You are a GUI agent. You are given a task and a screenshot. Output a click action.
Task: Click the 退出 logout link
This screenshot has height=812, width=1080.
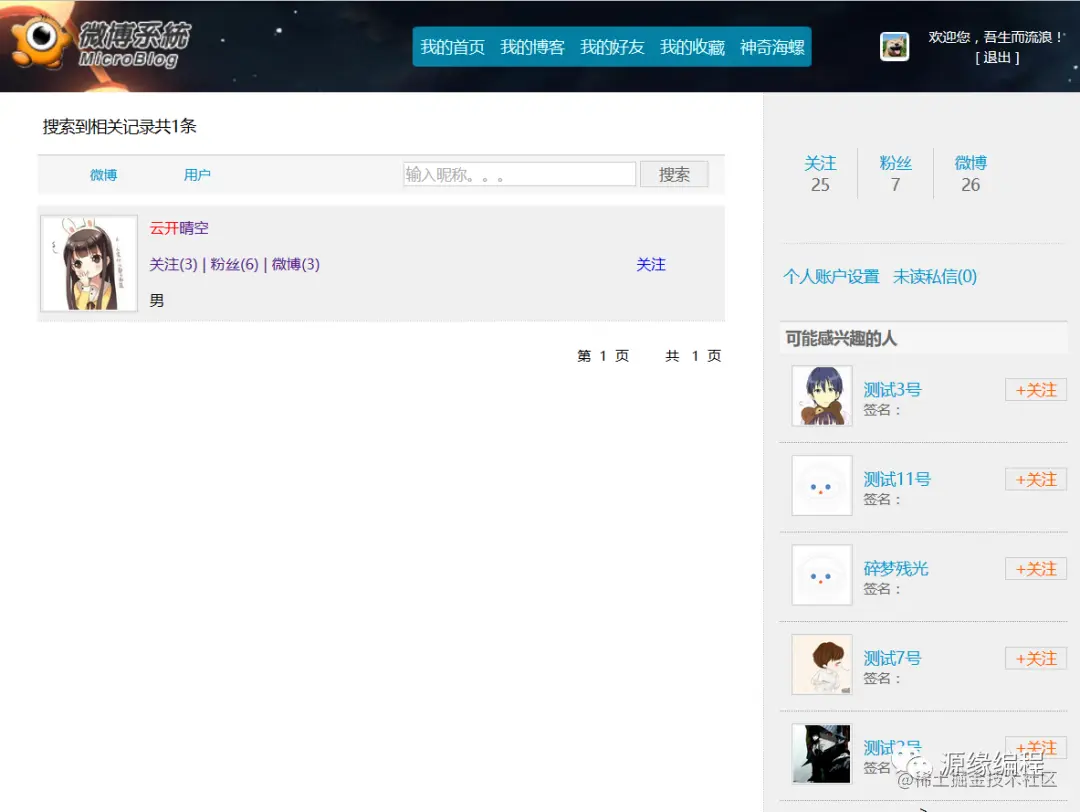click(997, 57)
